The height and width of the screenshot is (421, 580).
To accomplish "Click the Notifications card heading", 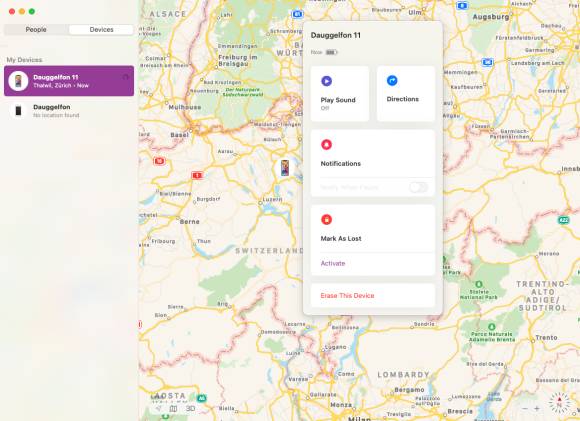I will [x=340, y=164].
